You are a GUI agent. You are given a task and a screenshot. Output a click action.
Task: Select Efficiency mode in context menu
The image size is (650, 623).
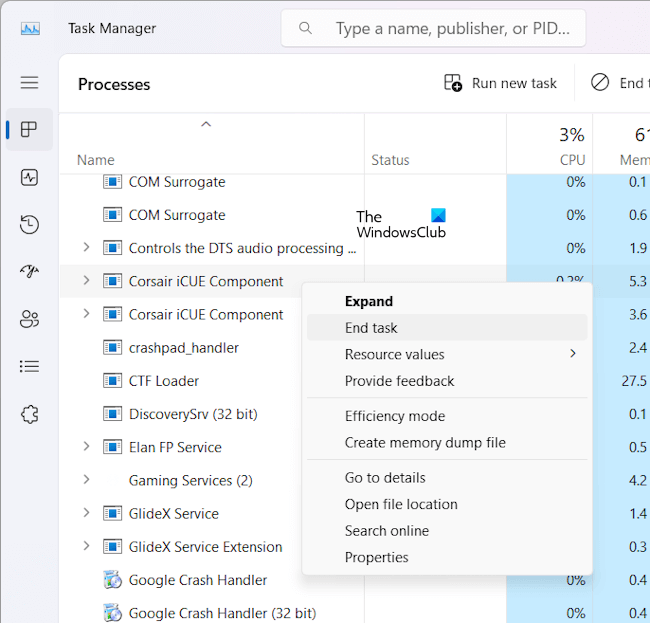click(395, 416)
